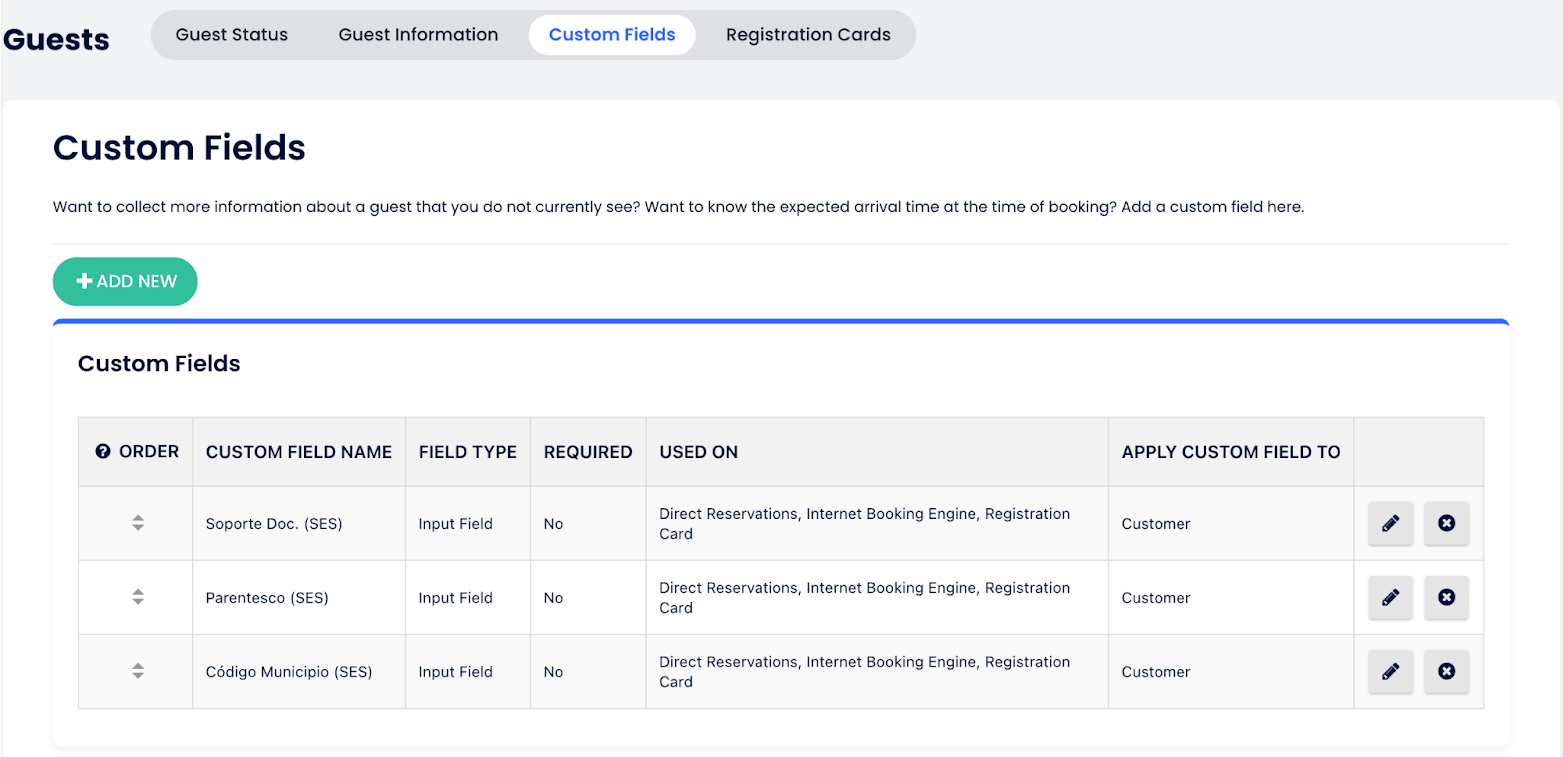This screenshot has width=1563, height=757.
Task: Click reorder arrows for Código Municipio row
Action: [138, 671]
